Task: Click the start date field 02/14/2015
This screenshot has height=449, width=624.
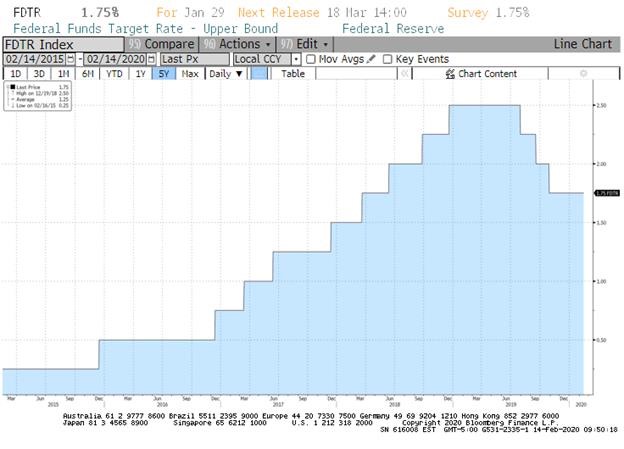Action: (x=38, y=59)
